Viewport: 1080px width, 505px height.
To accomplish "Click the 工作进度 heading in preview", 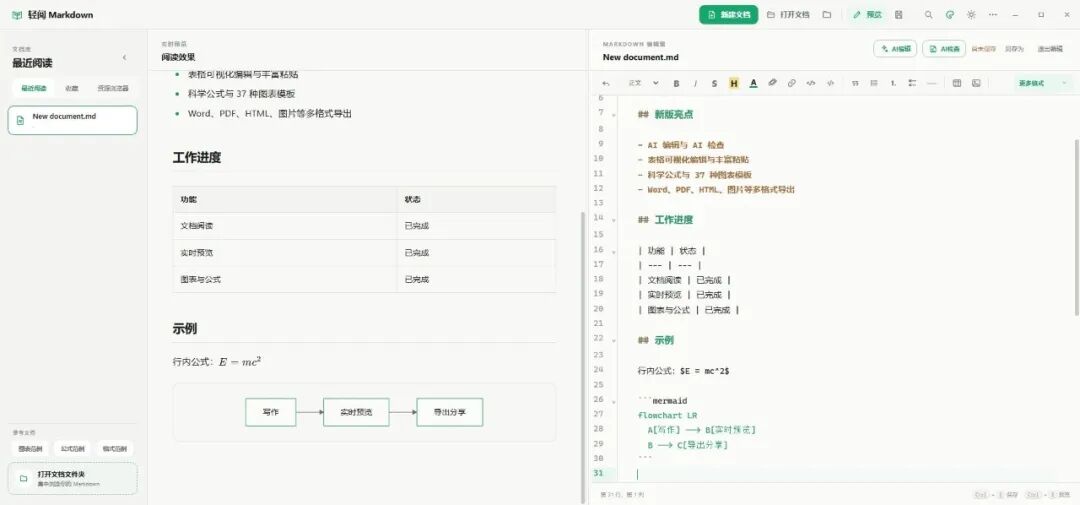I will [197, 158].
